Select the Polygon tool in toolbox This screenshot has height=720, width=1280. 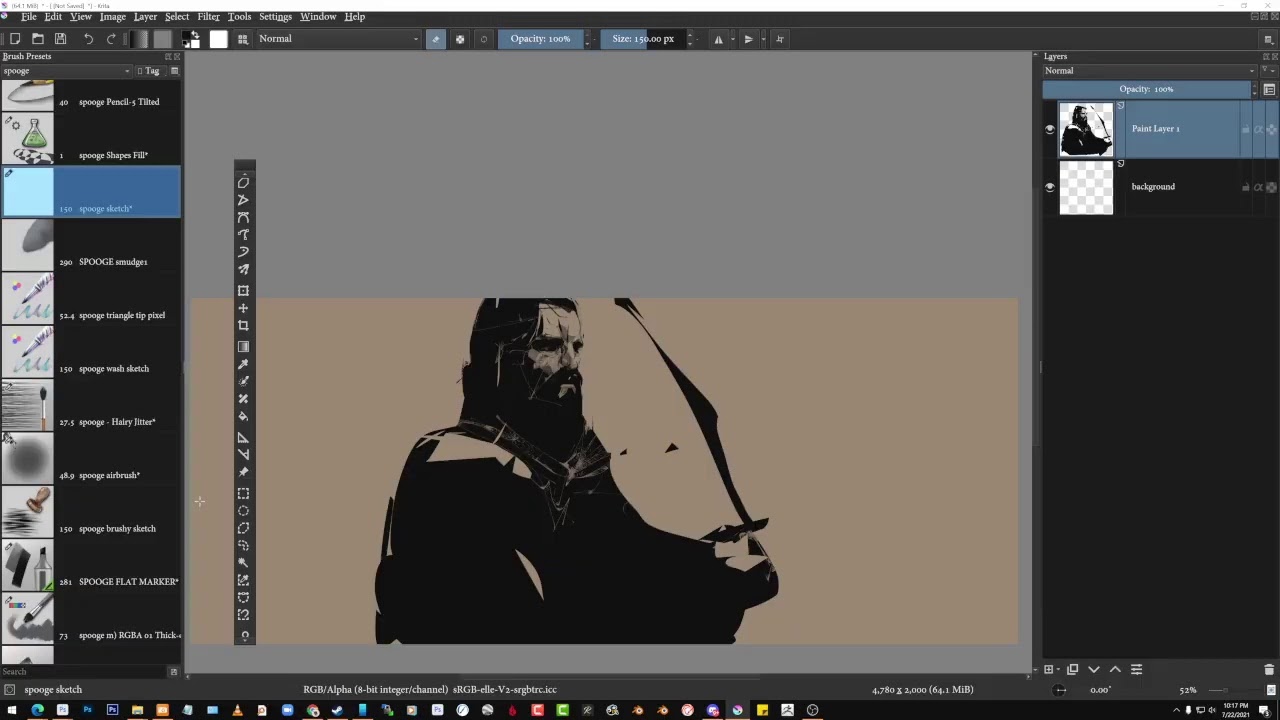pyautogui.click(x=243, y=182)
